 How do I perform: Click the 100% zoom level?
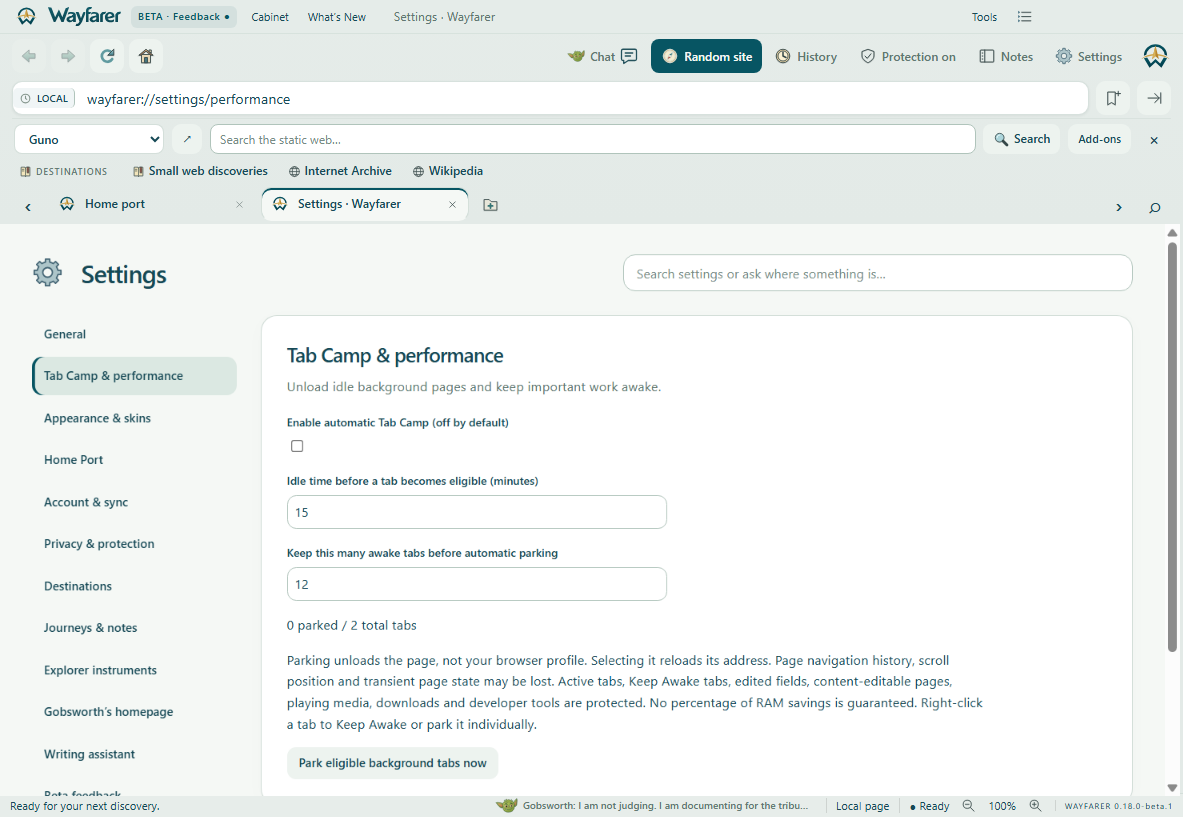click(x=1002, y=806)
